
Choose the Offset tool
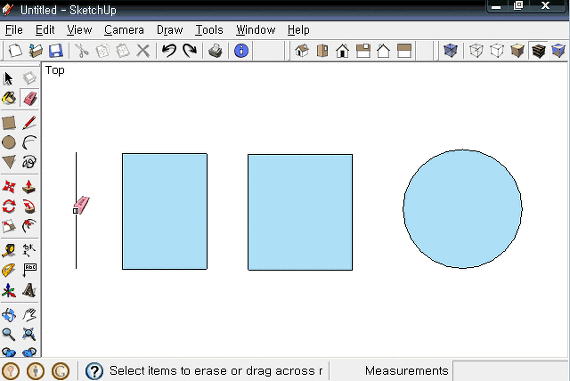point(29,226)
